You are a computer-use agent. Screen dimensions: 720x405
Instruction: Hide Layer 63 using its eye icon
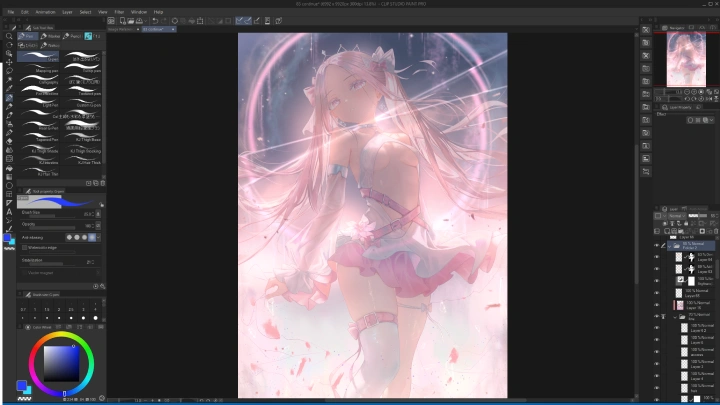[x=656, y=269]
